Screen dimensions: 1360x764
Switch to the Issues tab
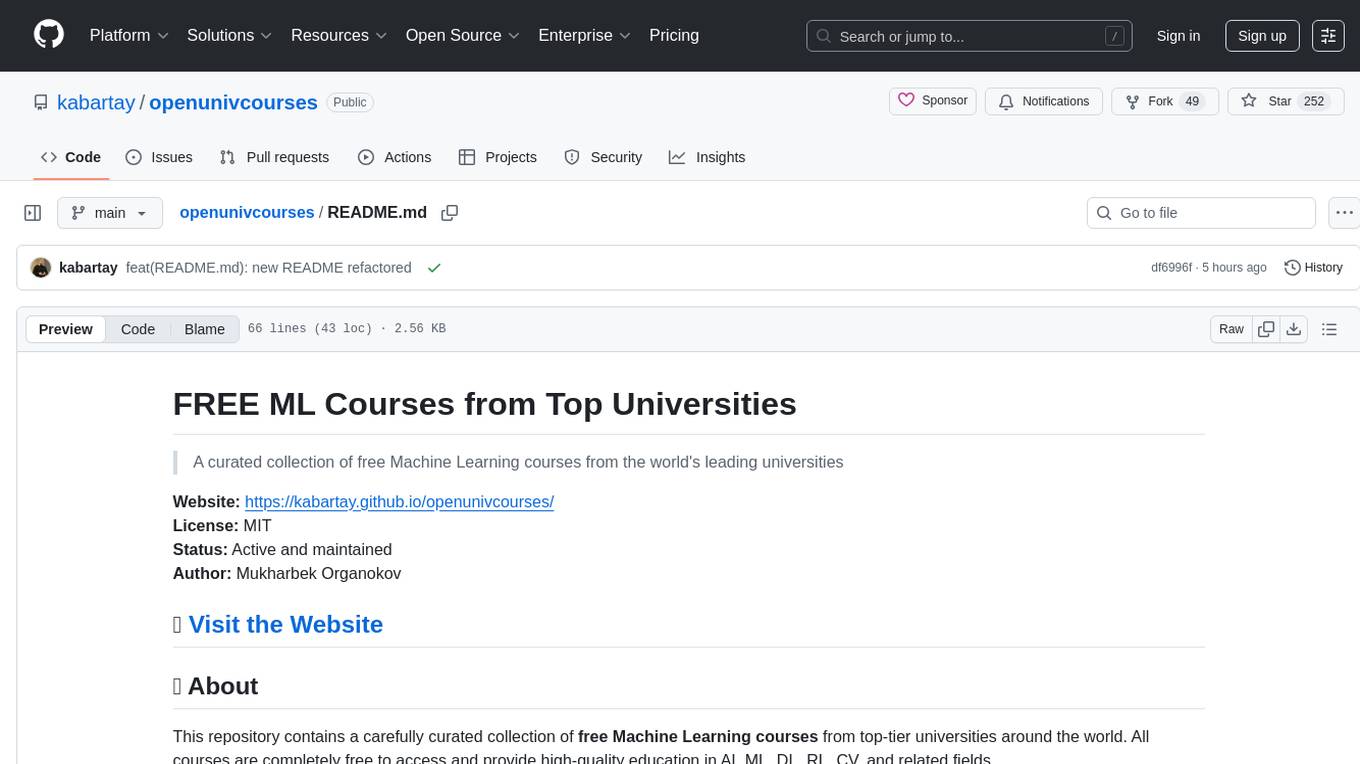(x=159, y=157)
